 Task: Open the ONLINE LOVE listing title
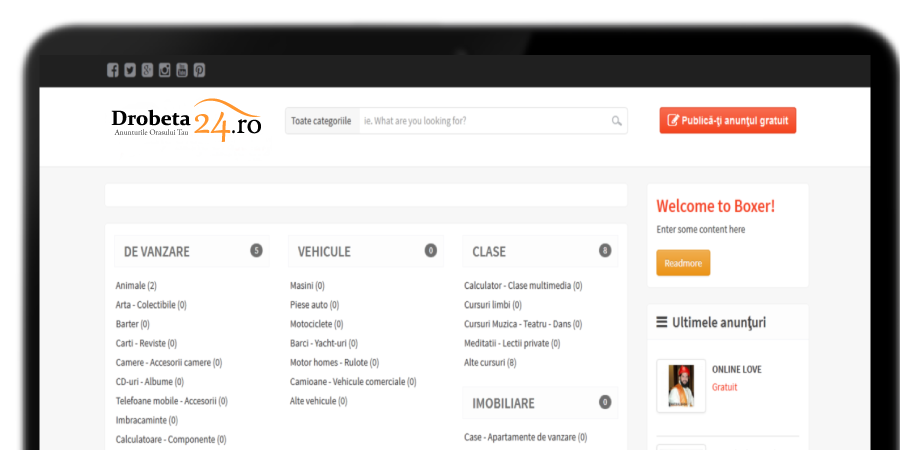coord(737,370)
